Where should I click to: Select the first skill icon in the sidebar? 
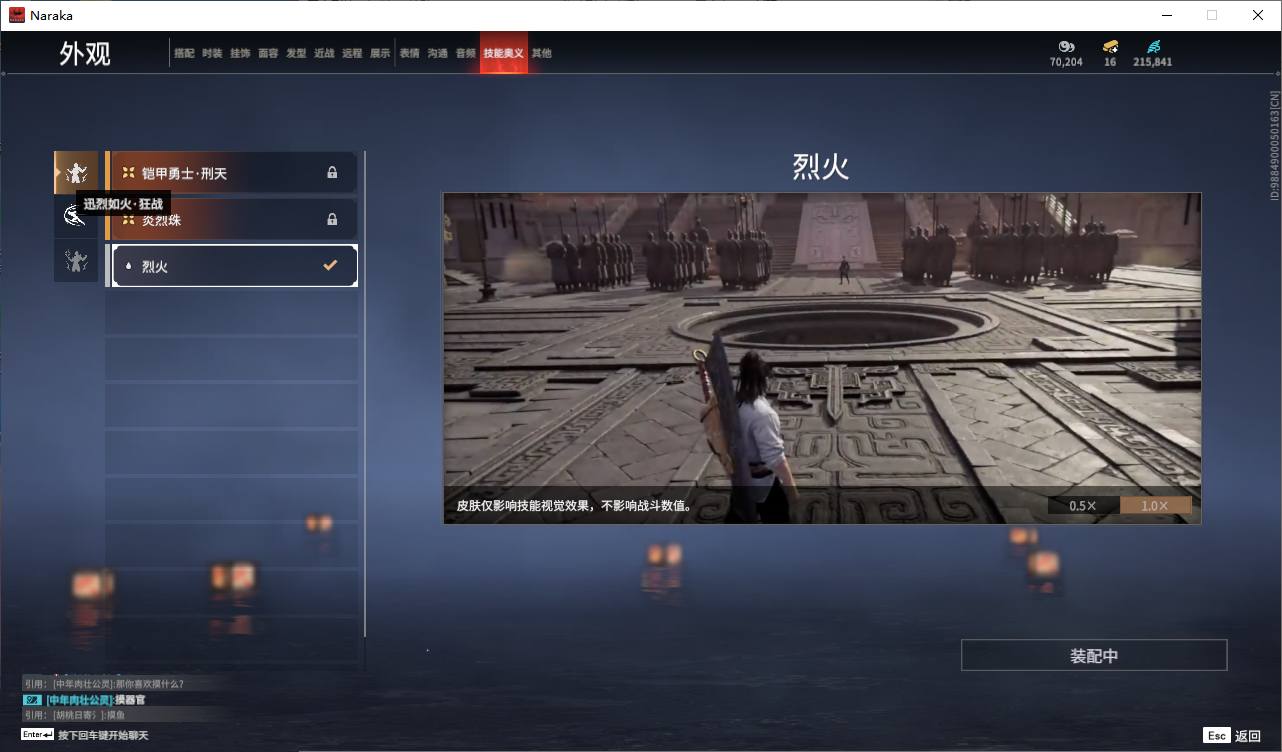click(x=76, y=173)
